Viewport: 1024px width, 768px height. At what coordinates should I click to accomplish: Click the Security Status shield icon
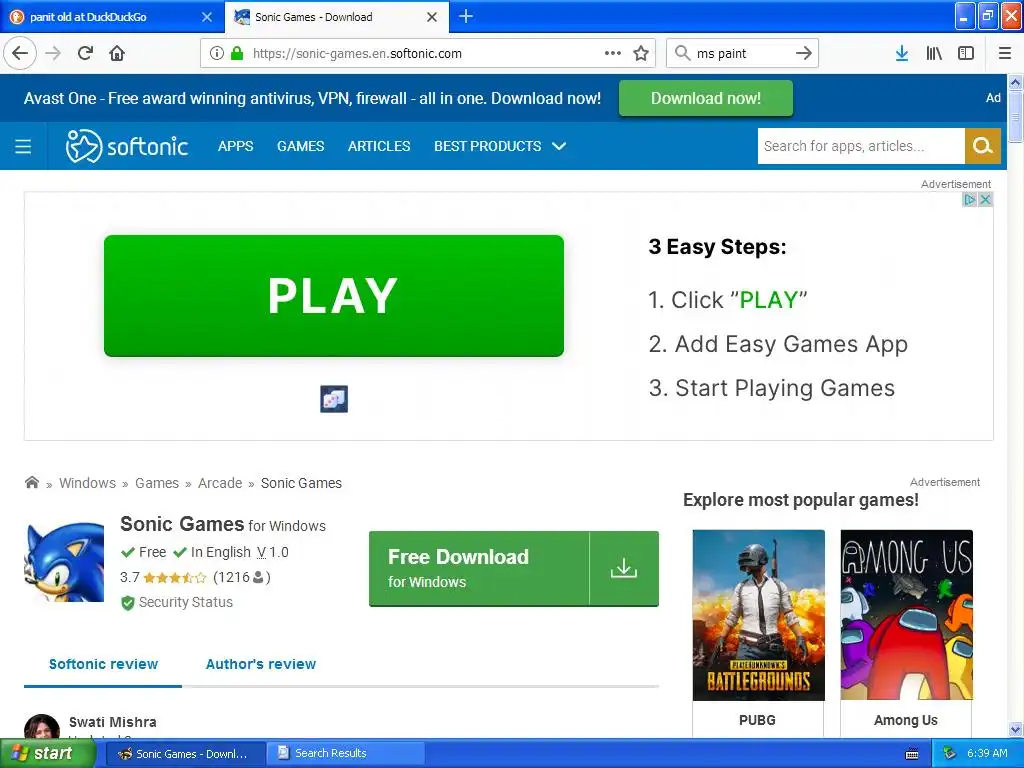[x=128, y=603]
